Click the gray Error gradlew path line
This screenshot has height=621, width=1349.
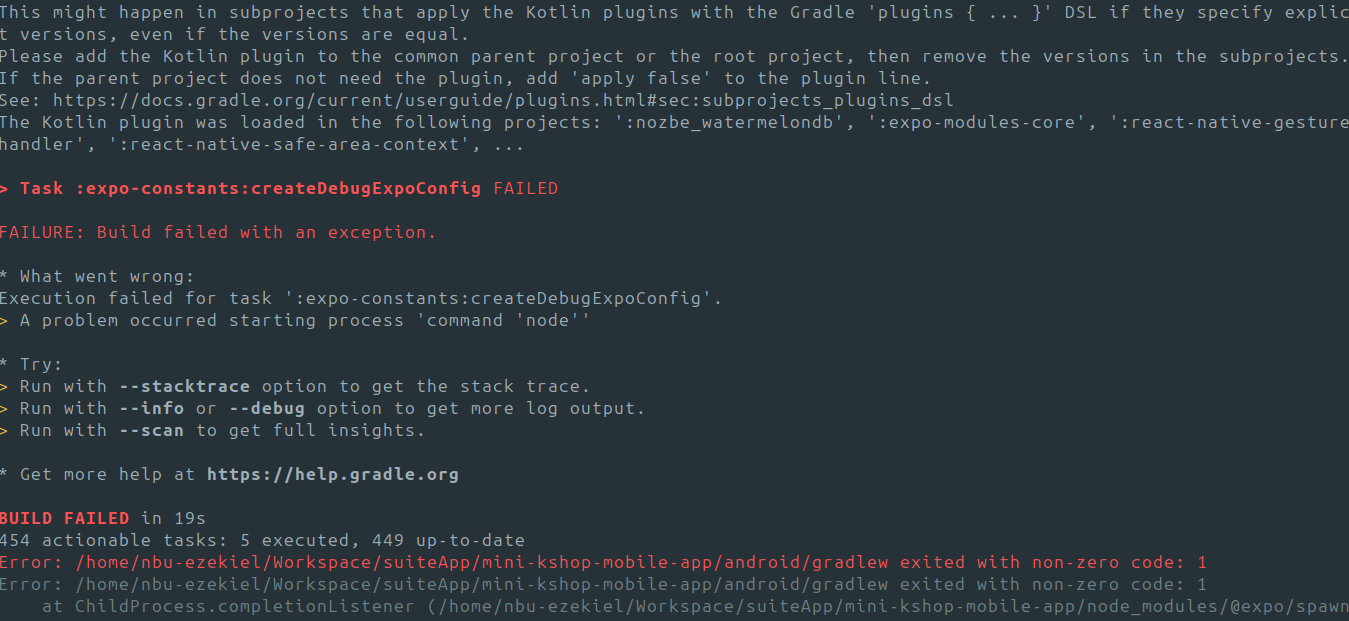click(603, 584)
